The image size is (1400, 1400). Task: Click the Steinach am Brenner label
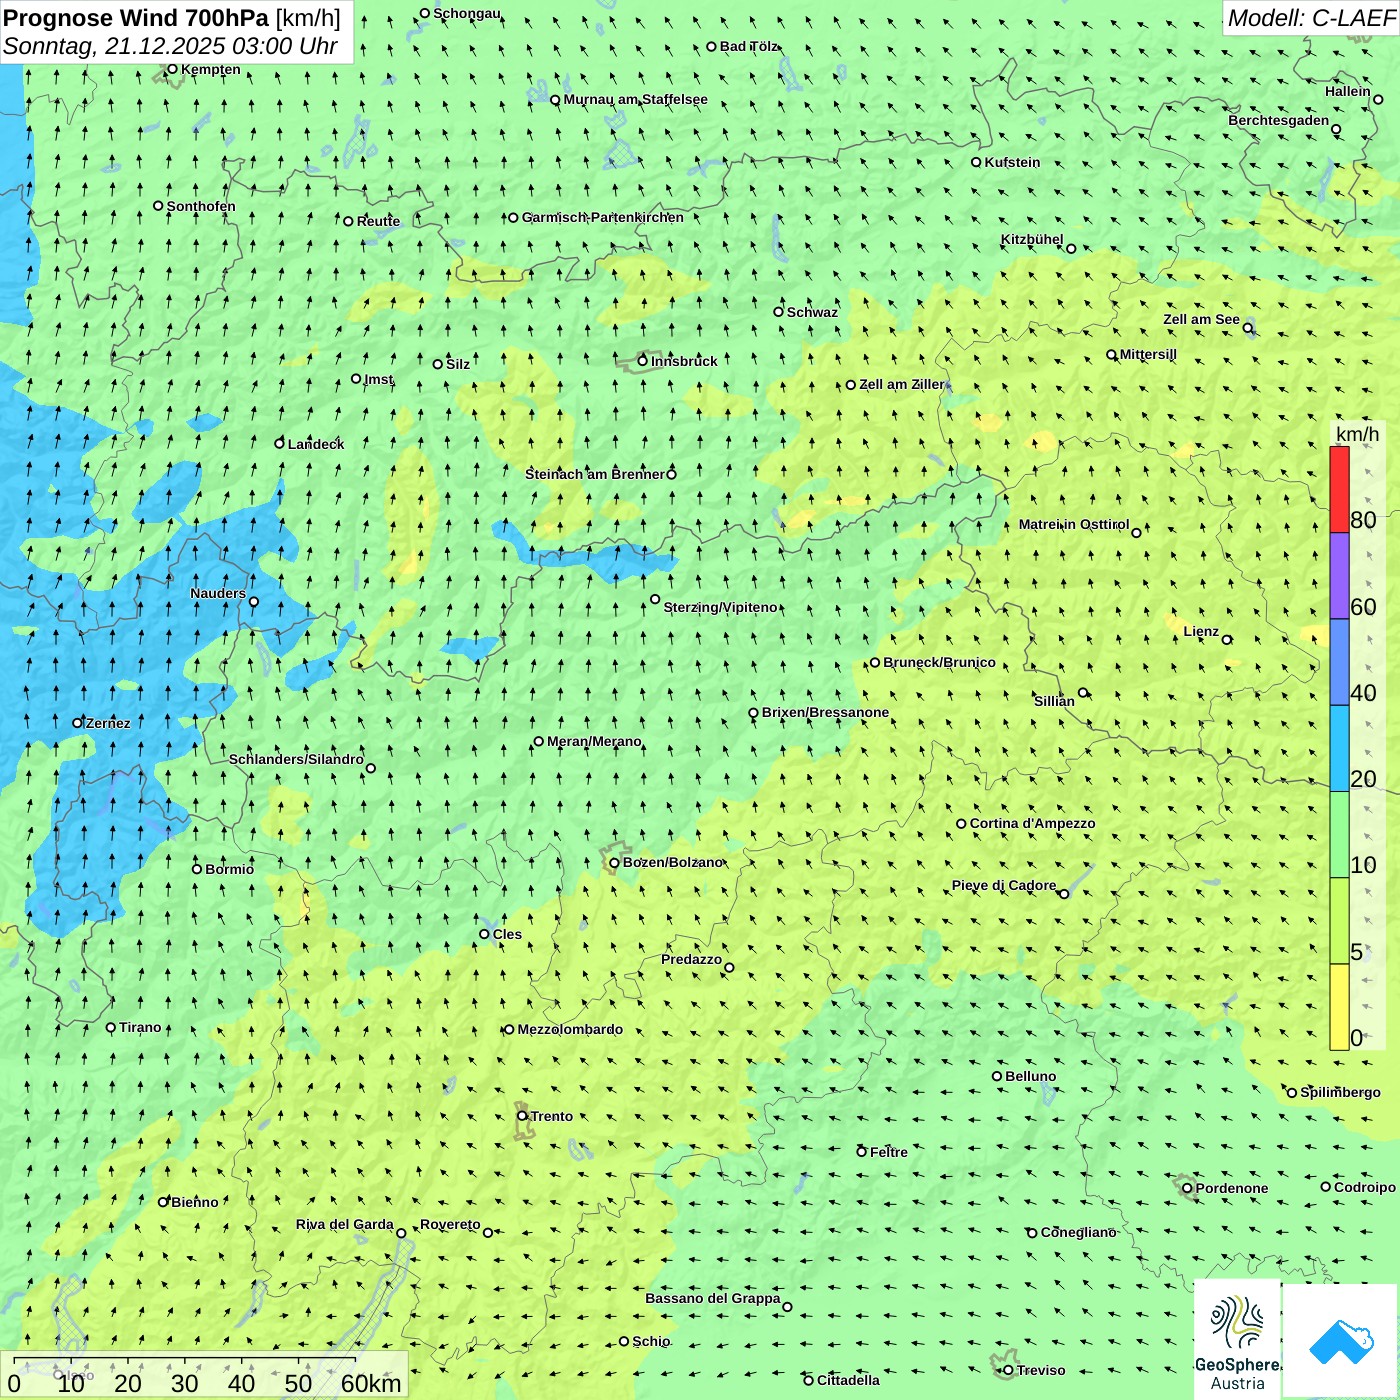[x=595, y=474]
